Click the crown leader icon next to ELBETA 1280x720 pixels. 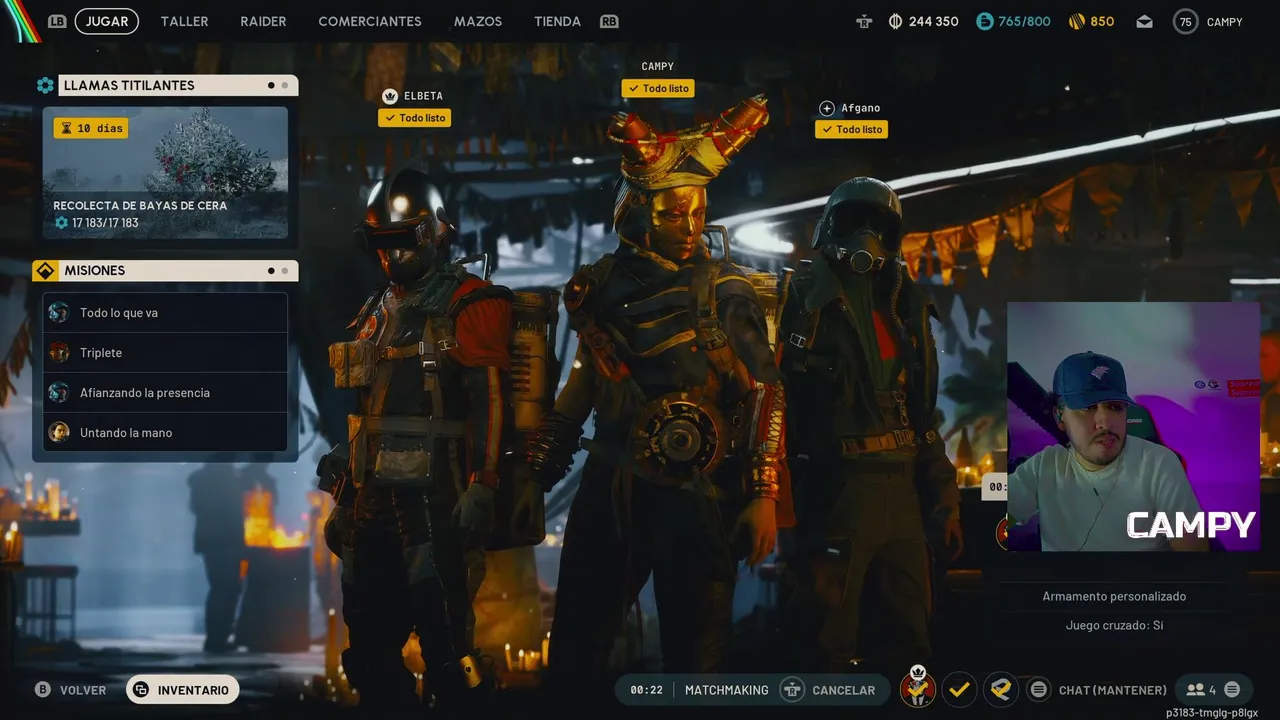[x=390, y=96]
